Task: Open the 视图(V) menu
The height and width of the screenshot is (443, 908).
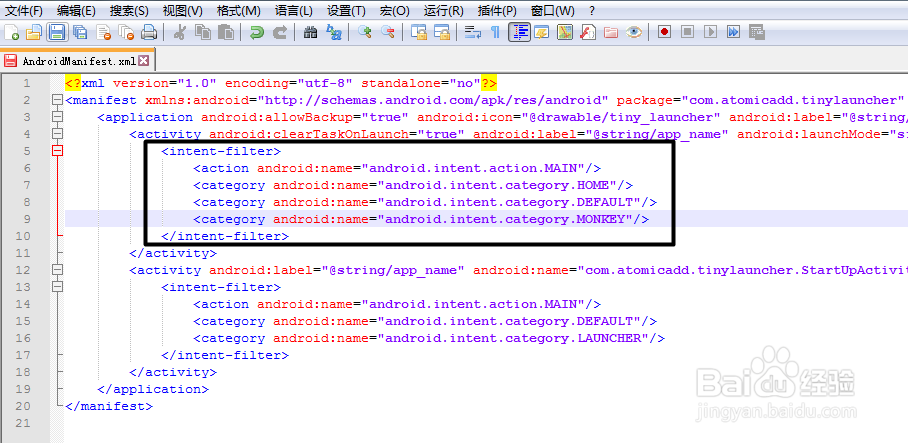Action: click(182, 10)
